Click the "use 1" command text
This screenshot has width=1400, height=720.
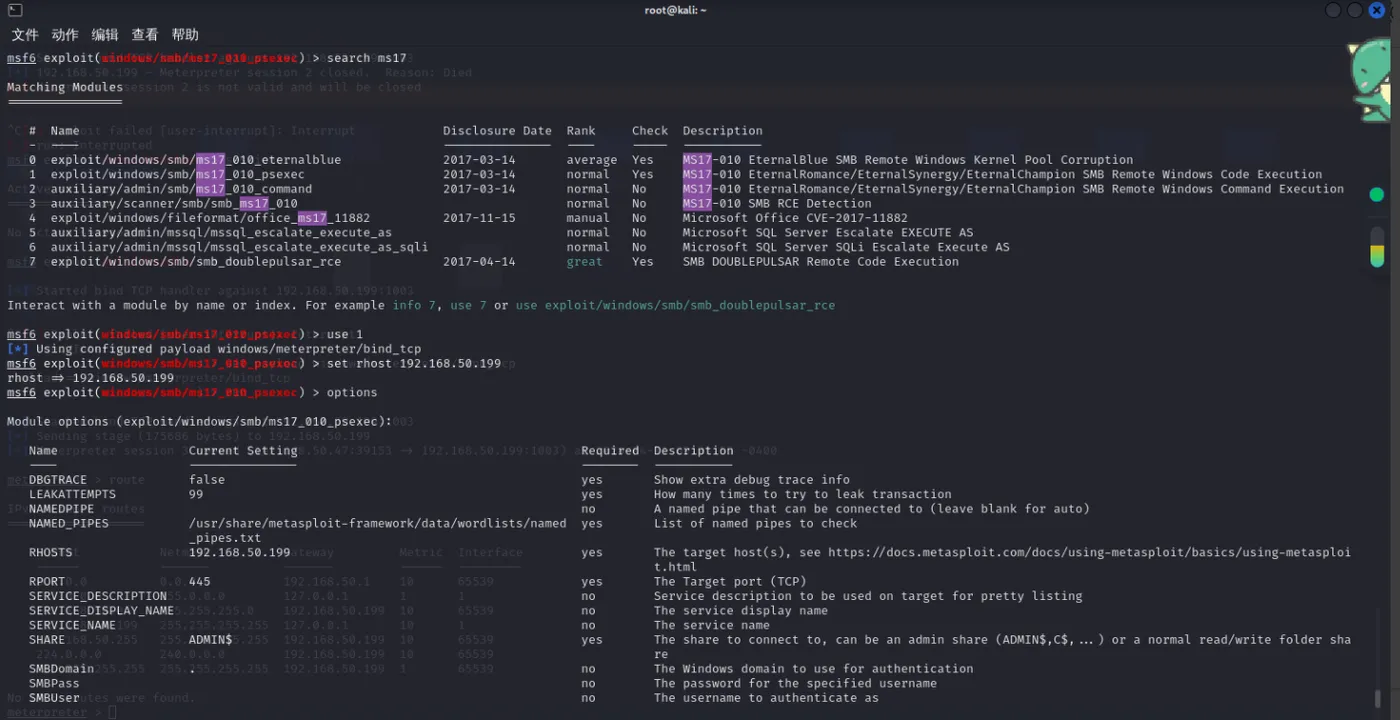click(x=345, y=334)
